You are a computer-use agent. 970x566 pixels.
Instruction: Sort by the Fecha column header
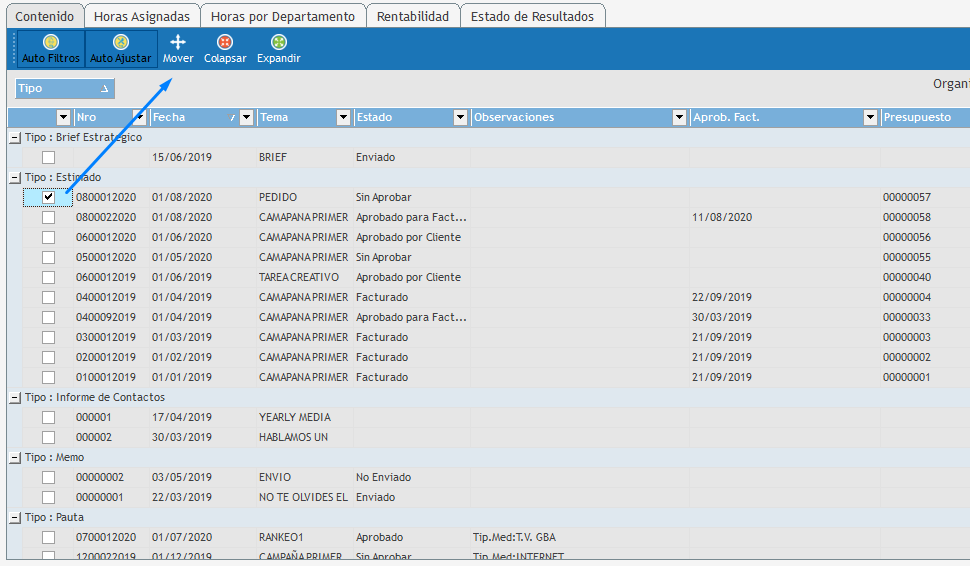click(190, 118)
